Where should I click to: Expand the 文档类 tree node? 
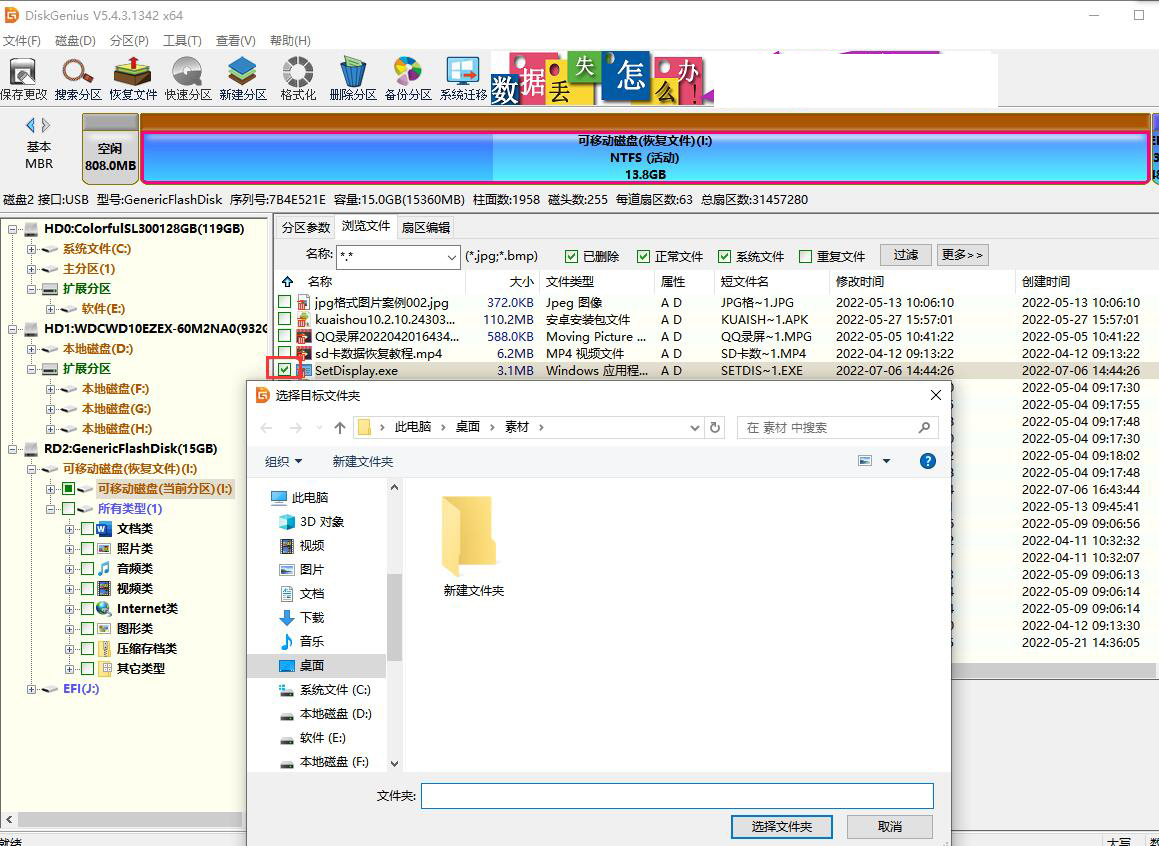[70, 529]
